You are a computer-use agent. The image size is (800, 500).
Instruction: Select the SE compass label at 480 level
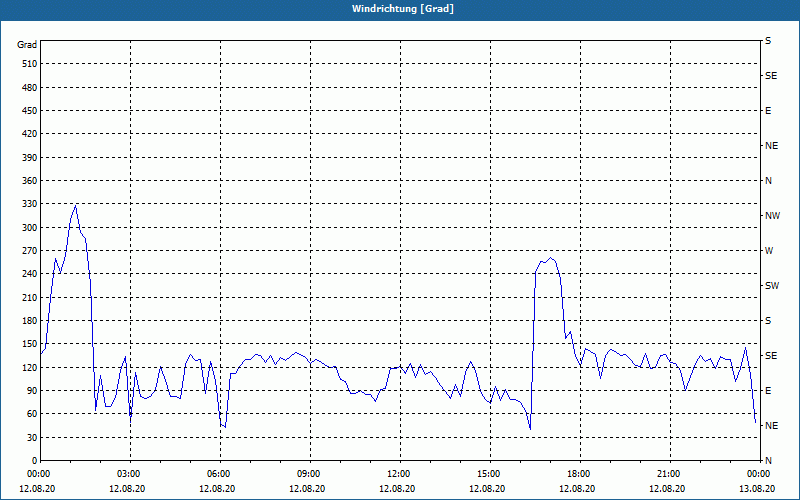tap(771, 76)
